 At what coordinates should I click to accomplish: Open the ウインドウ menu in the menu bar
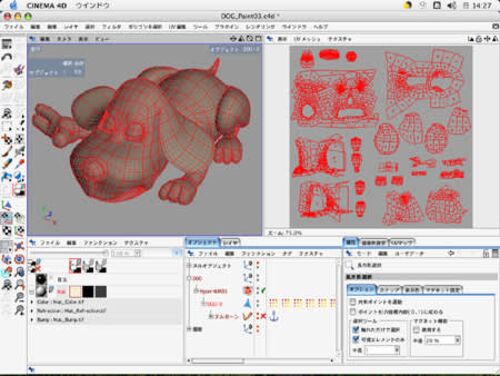[x=93, y=6]
